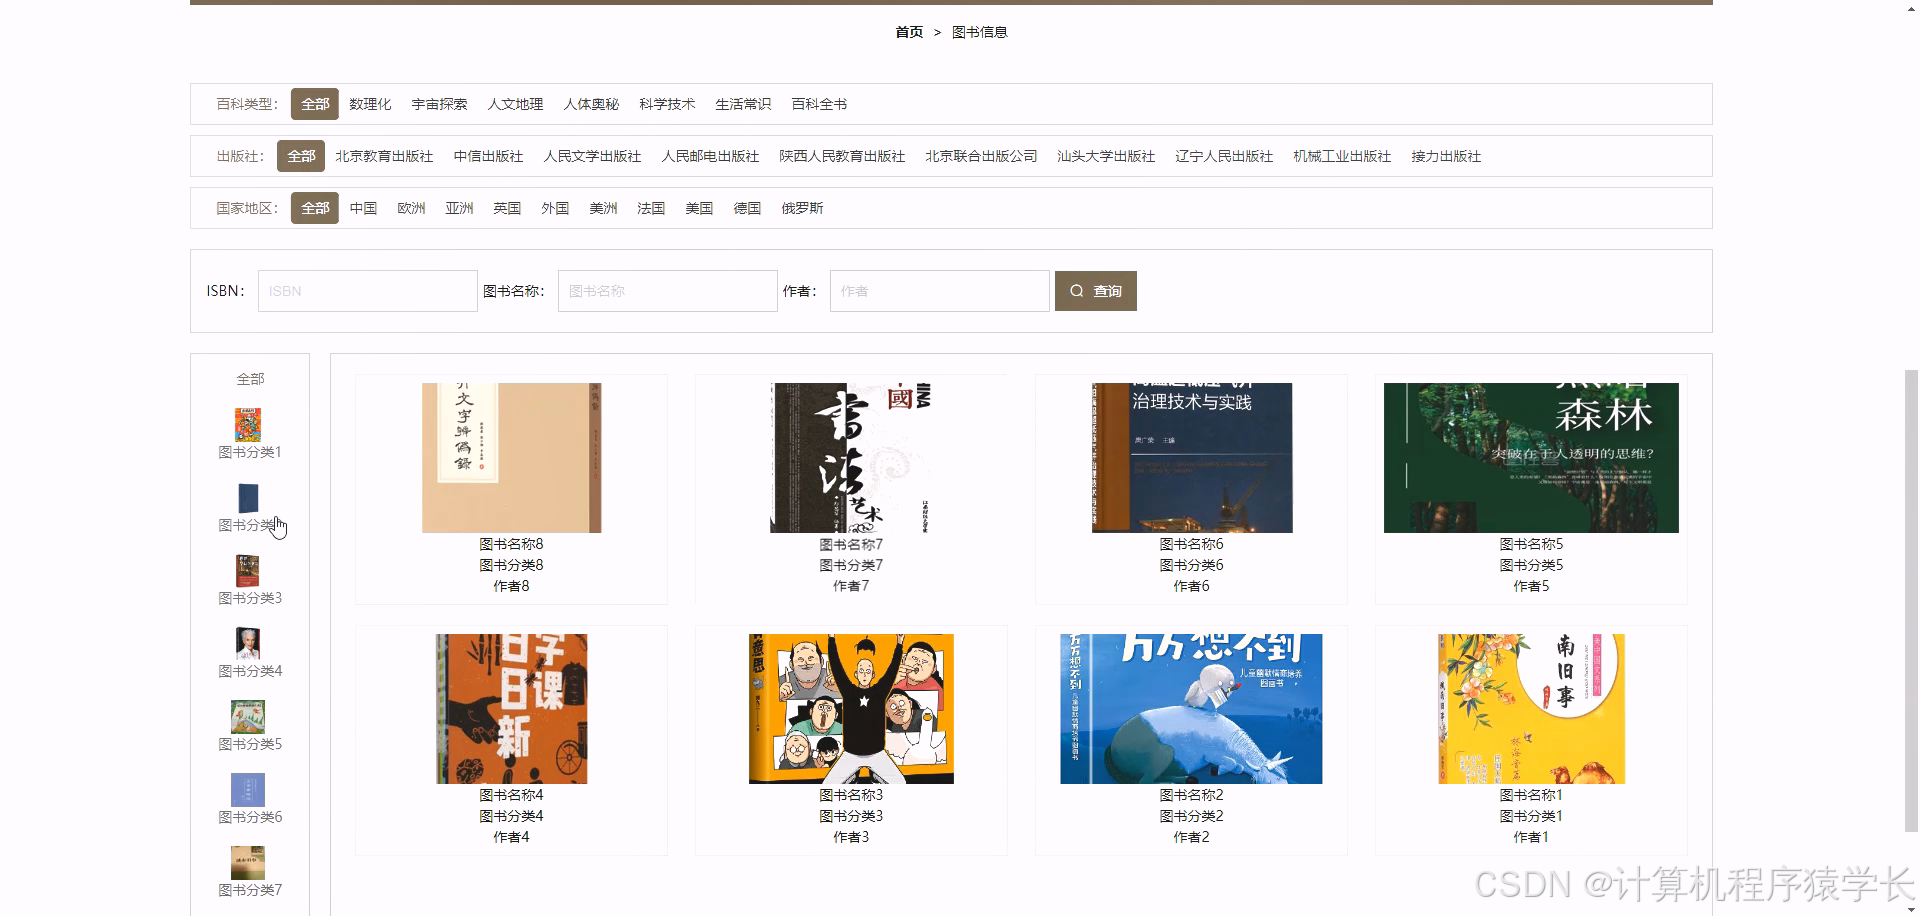Select the 图书分类4 category icon

247,643
